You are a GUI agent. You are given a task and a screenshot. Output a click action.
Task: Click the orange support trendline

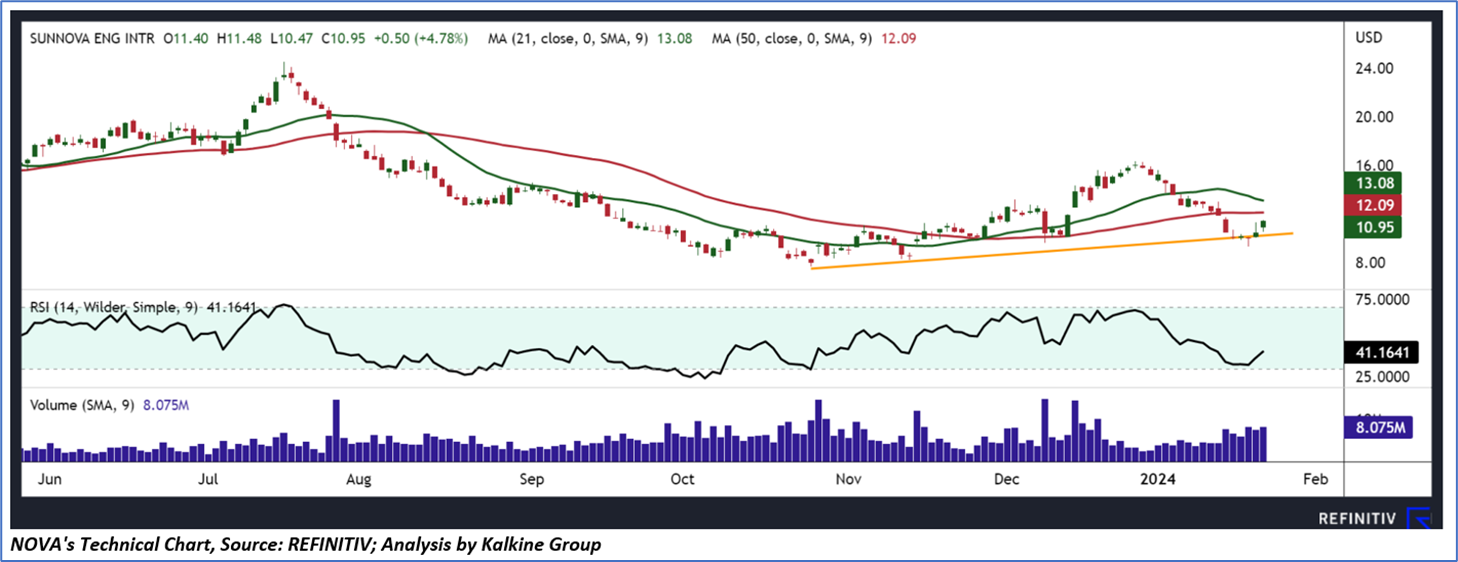click(1050, 250)
